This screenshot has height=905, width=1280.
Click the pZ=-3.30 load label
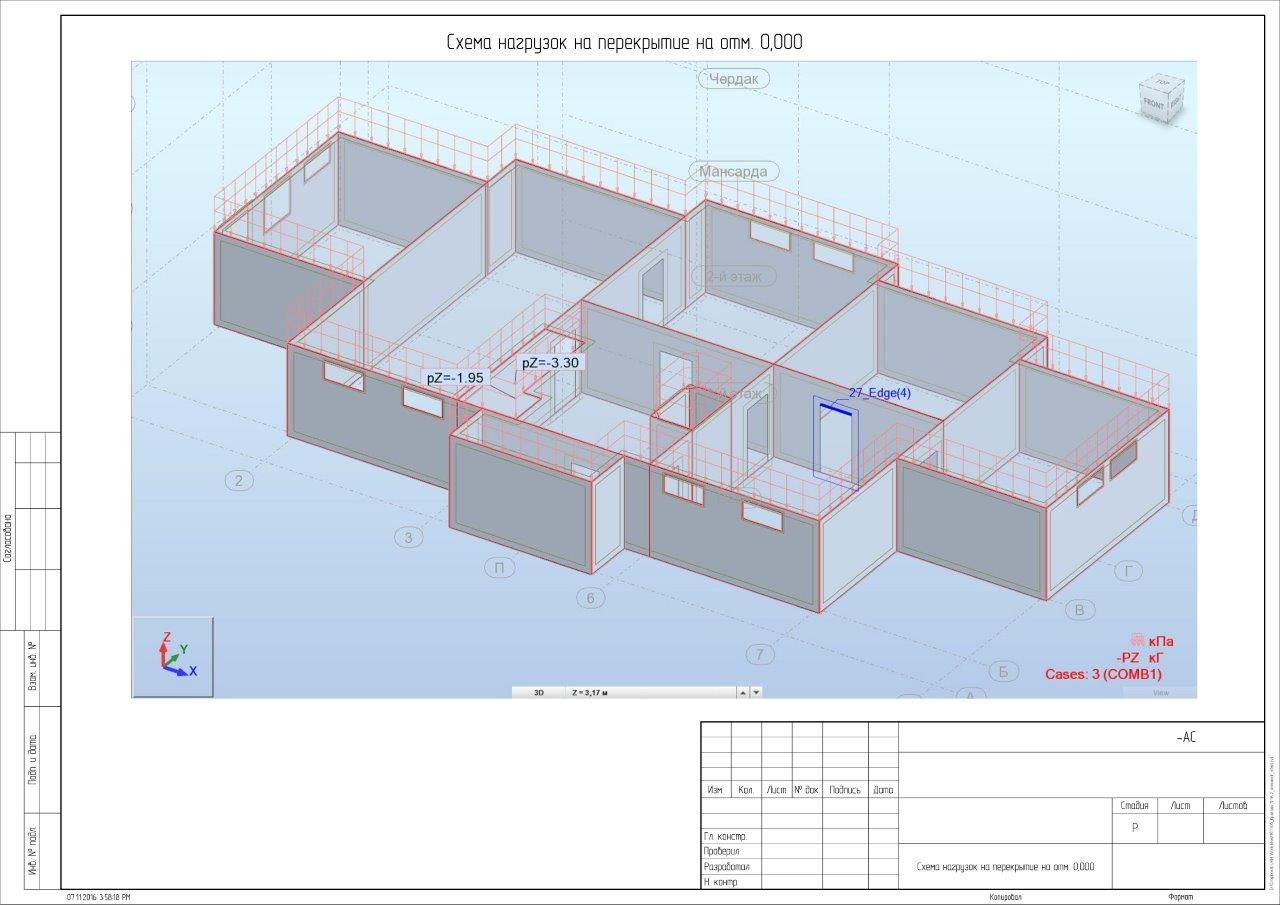pyautogui.click(x=550, y=363)
